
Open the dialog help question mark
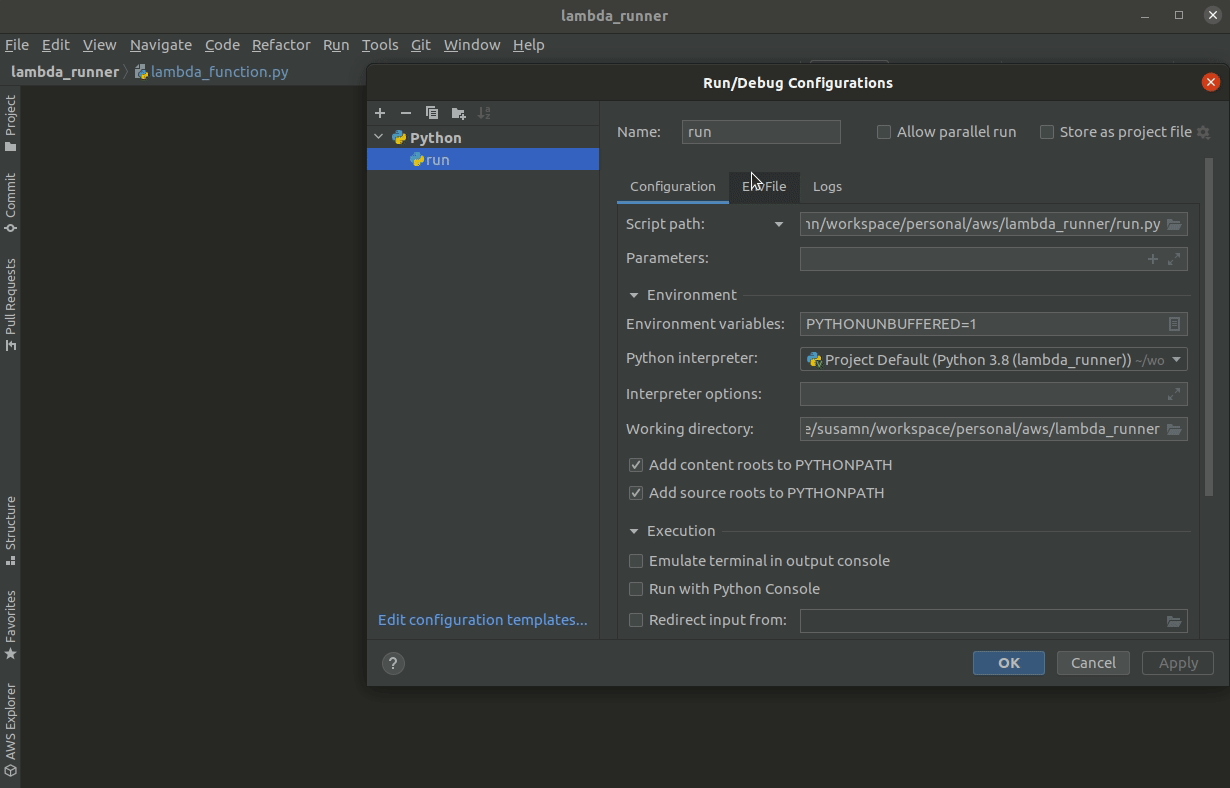pyautogui.click(x=393, y=663)
